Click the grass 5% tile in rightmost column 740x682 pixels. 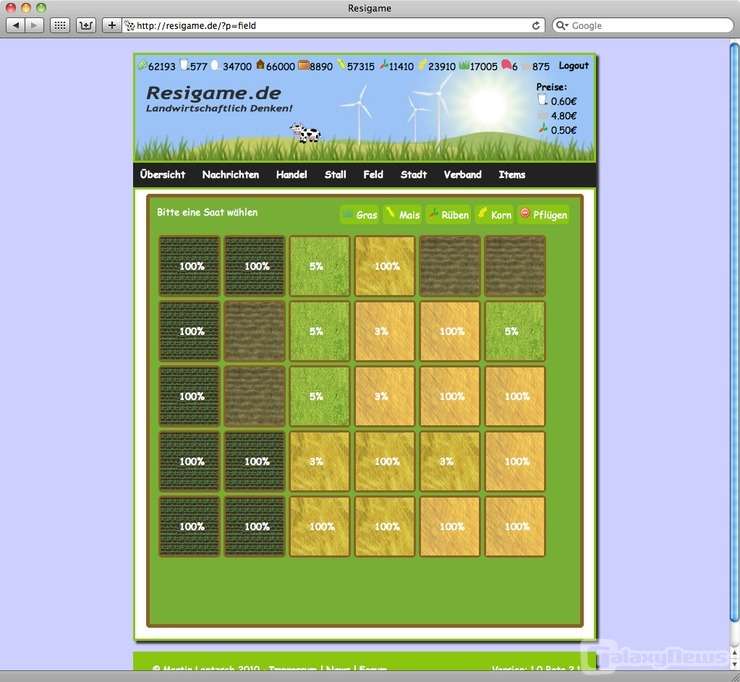pos(515,331)
